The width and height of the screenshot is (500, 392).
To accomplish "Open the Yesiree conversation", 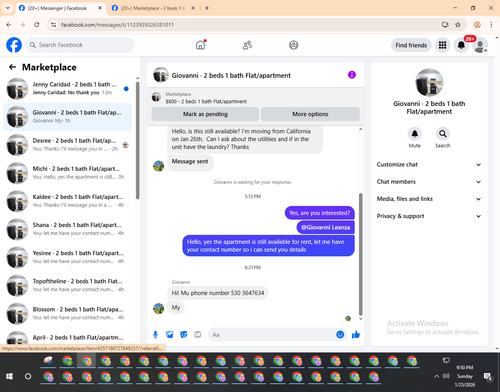I will click(x=67, y=258).
